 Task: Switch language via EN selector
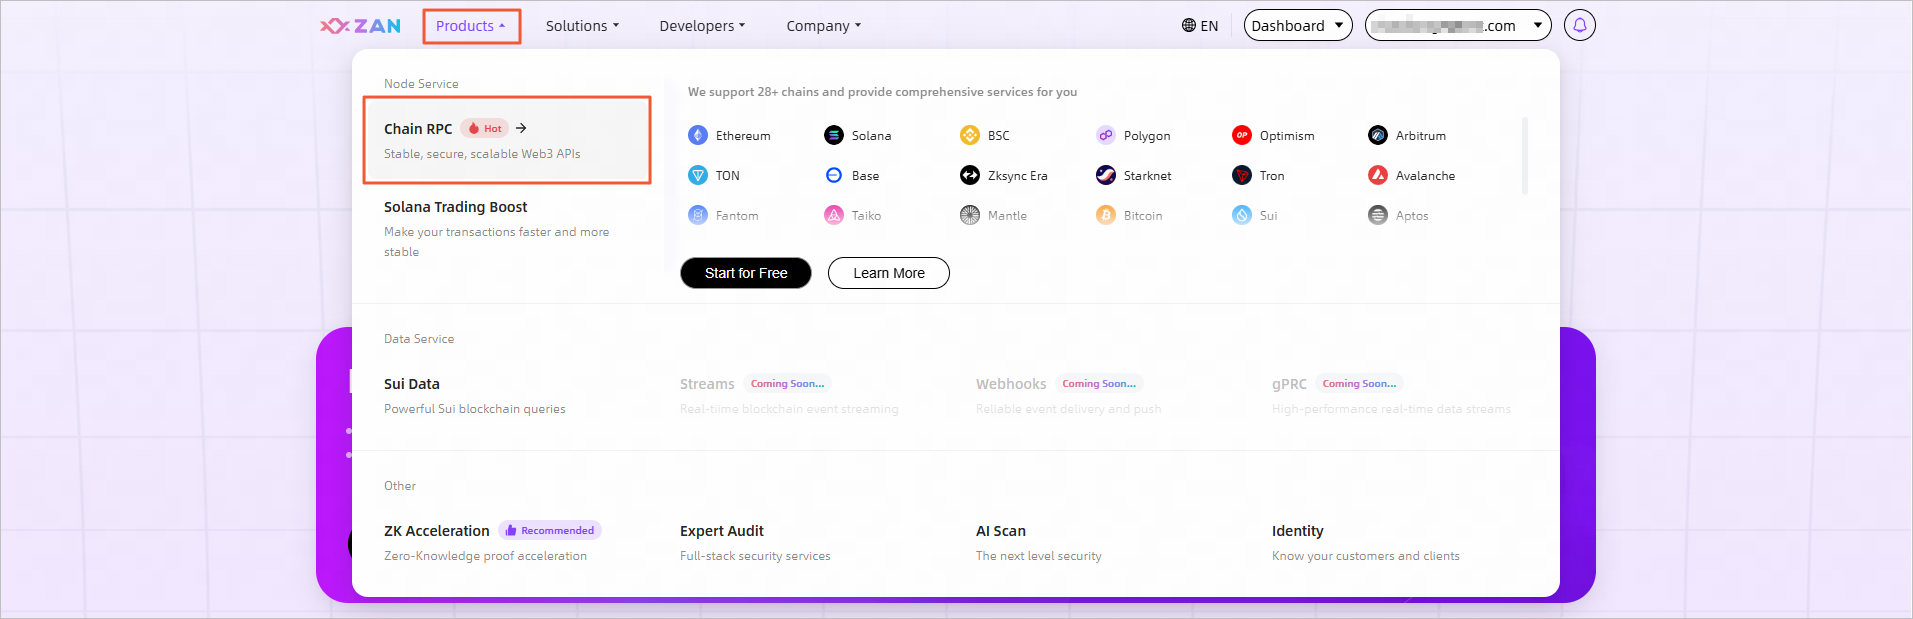pyautogui.click(x=1200, y=25)
